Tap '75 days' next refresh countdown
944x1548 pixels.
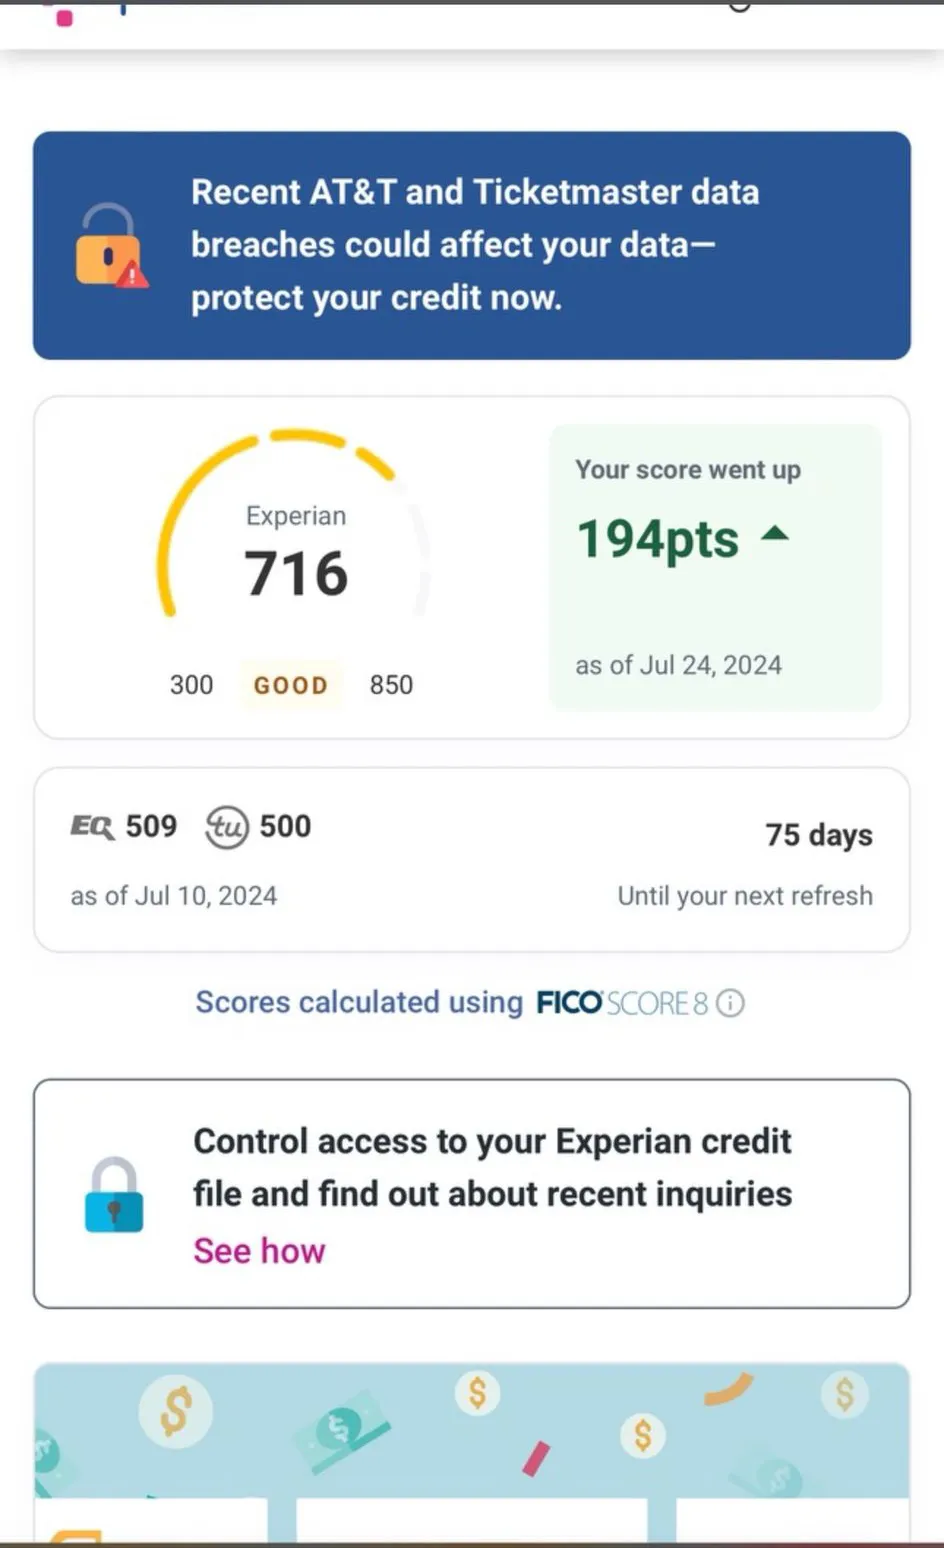click(818, 835)
